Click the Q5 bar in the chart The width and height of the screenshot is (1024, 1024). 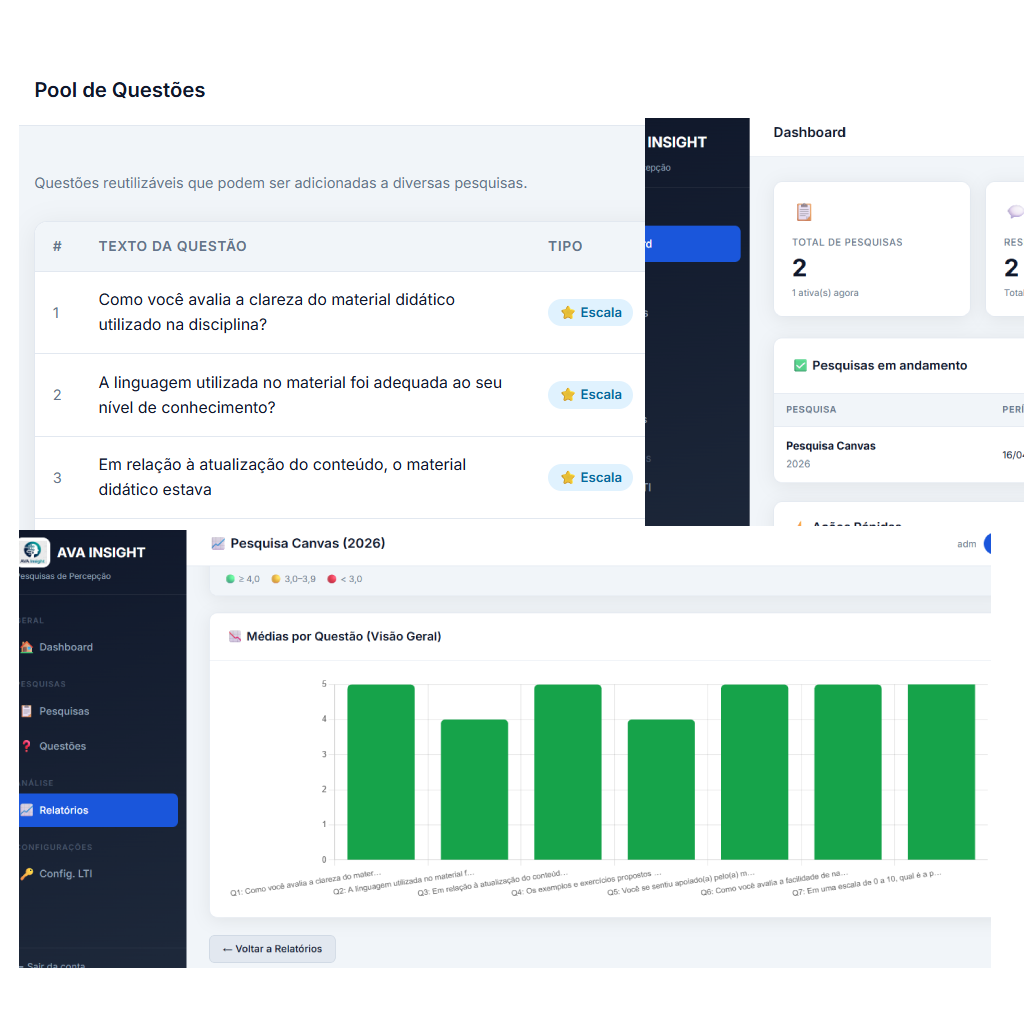coord(754,772)
